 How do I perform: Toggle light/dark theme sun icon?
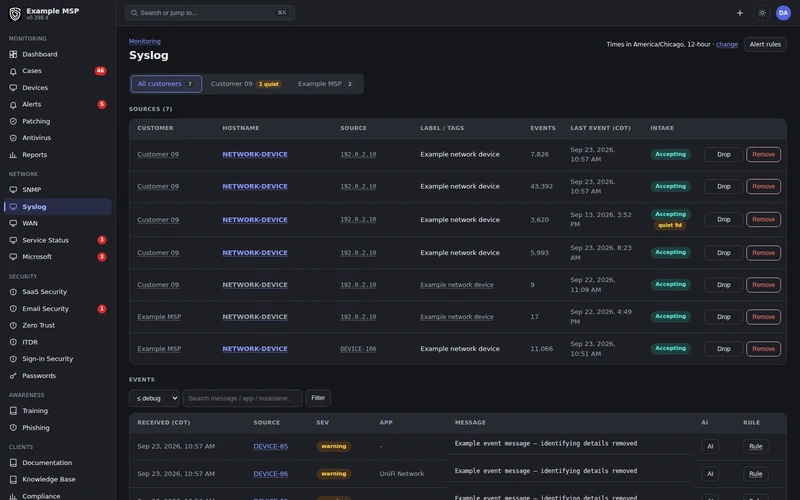762,13
